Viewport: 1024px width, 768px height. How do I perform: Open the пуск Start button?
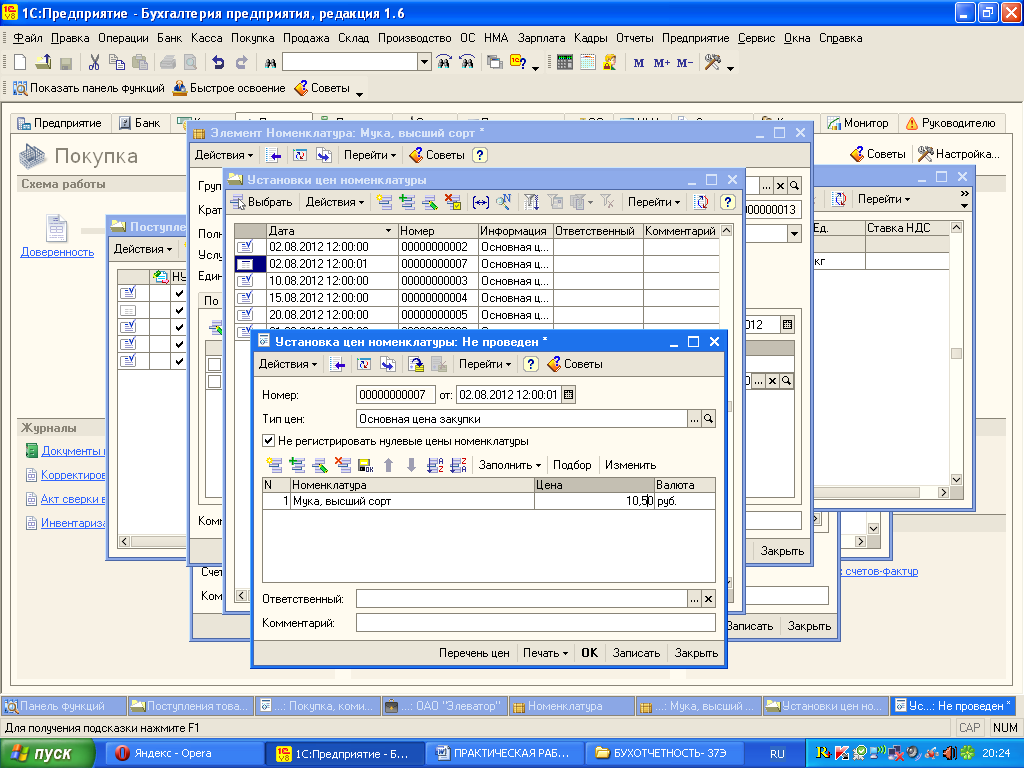(47, 754)
